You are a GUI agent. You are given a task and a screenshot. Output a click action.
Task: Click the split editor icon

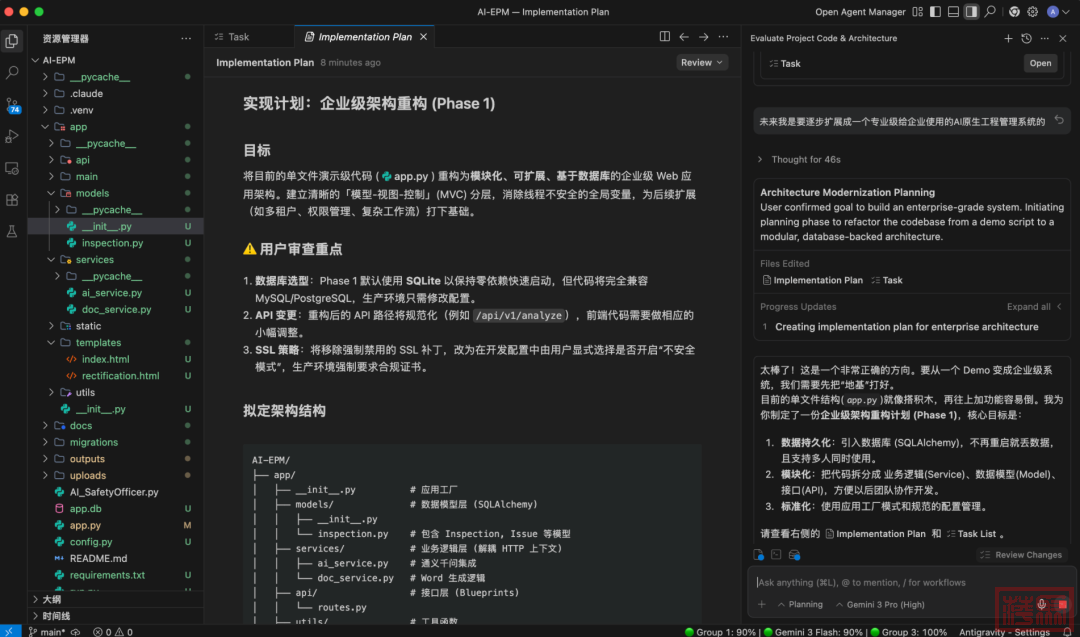point(665,37)
